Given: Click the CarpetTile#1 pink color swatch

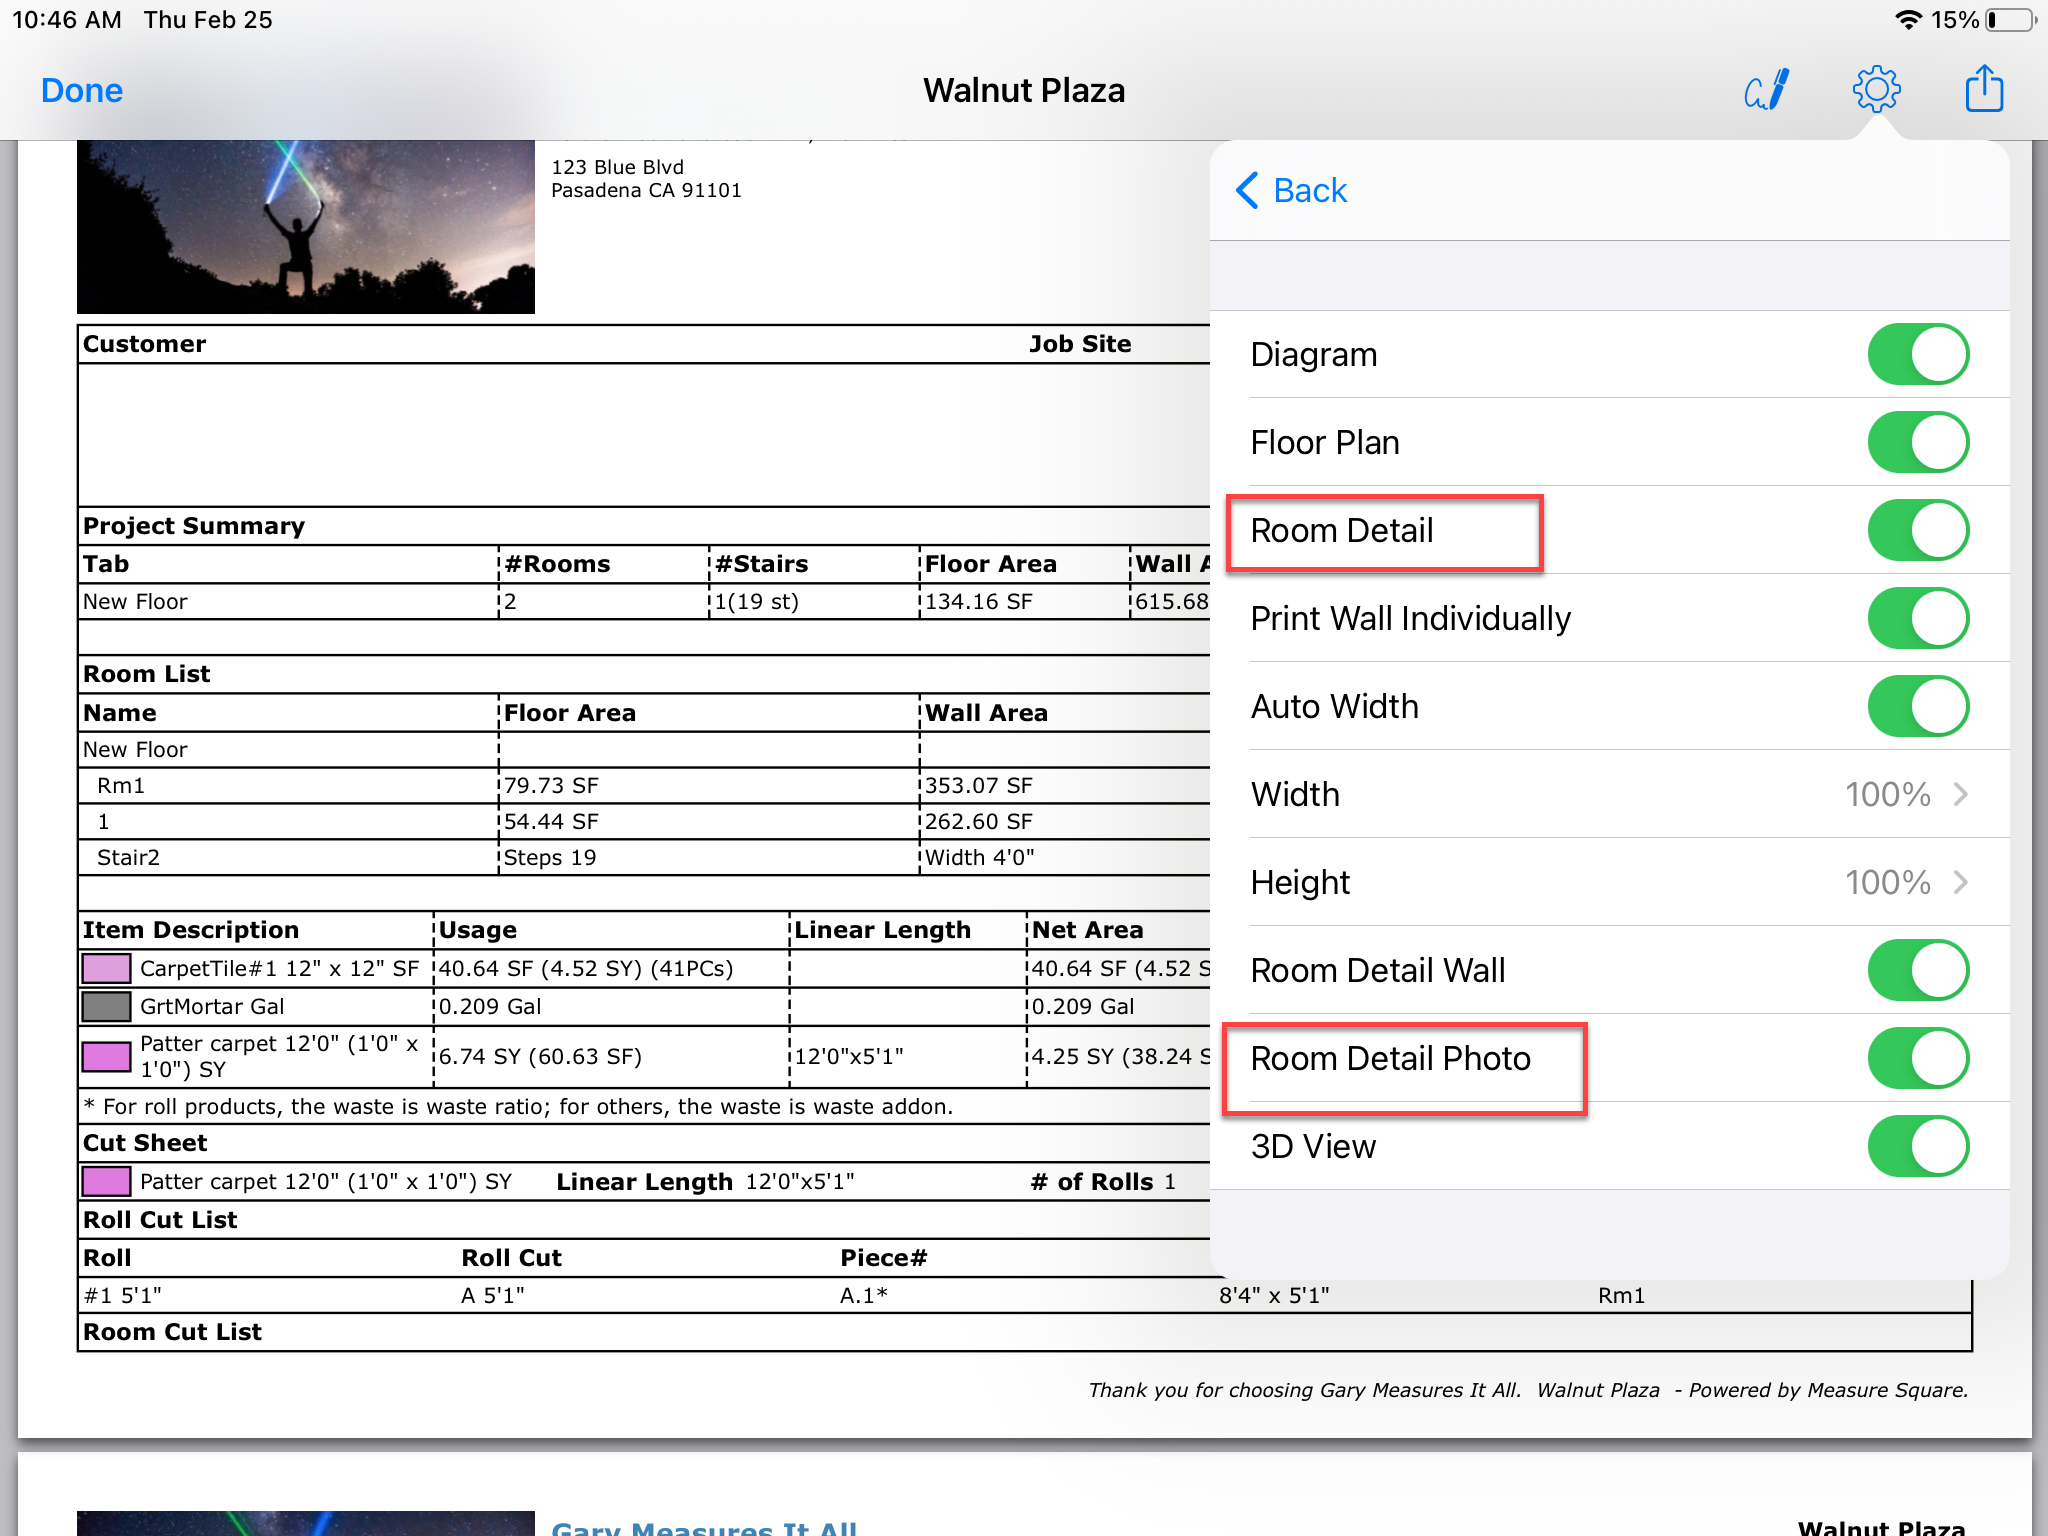Looking at the screenshot, I should click(x=106, y=968).
